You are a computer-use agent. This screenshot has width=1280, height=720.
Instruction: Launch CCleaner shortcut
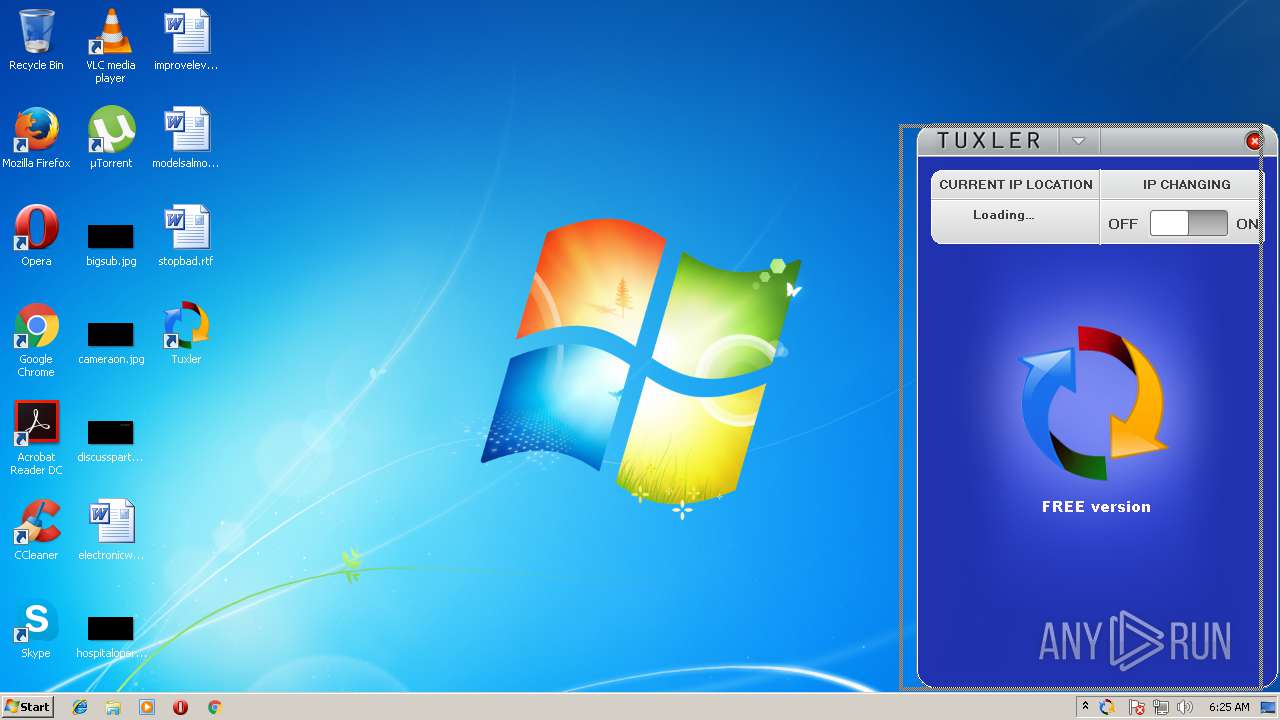(x=36, y=530)
